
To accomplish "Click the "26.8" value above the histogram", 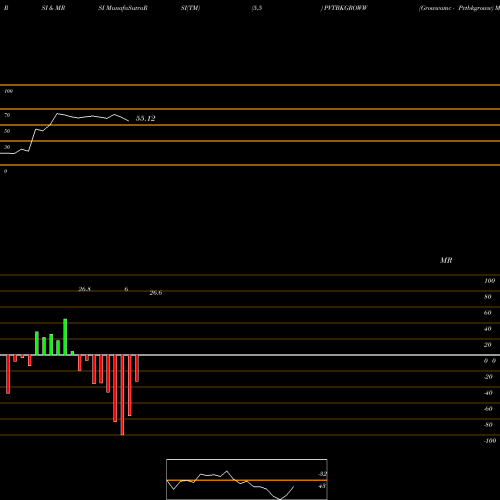I will [85, 289].
